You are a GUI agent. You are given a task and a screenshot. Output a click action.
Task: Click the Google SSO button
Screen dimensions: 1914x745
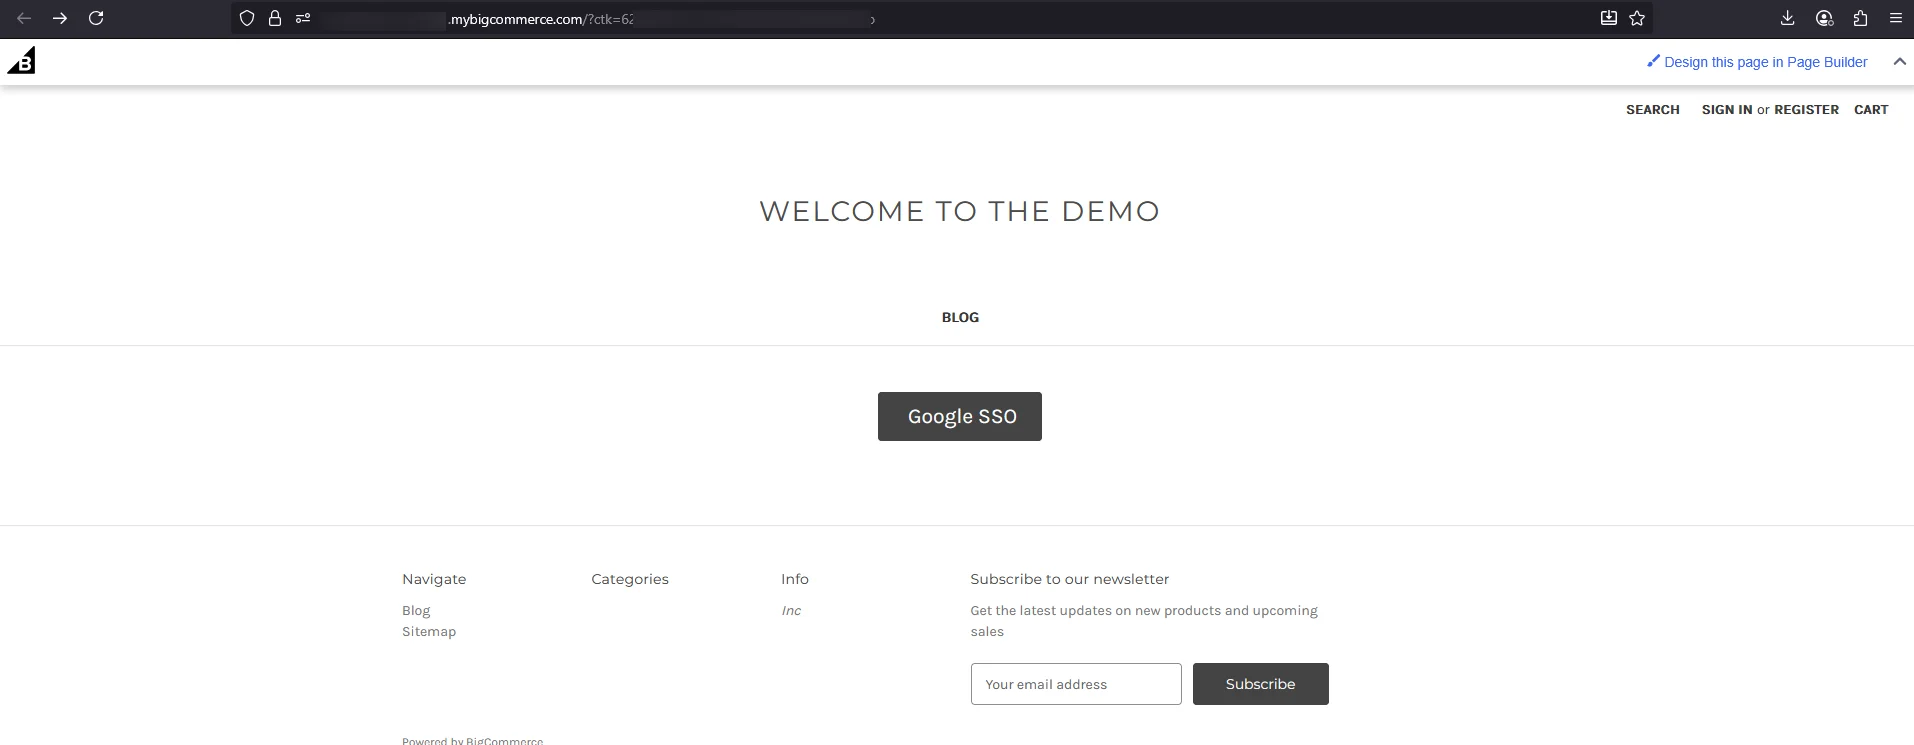pos(960,416)
